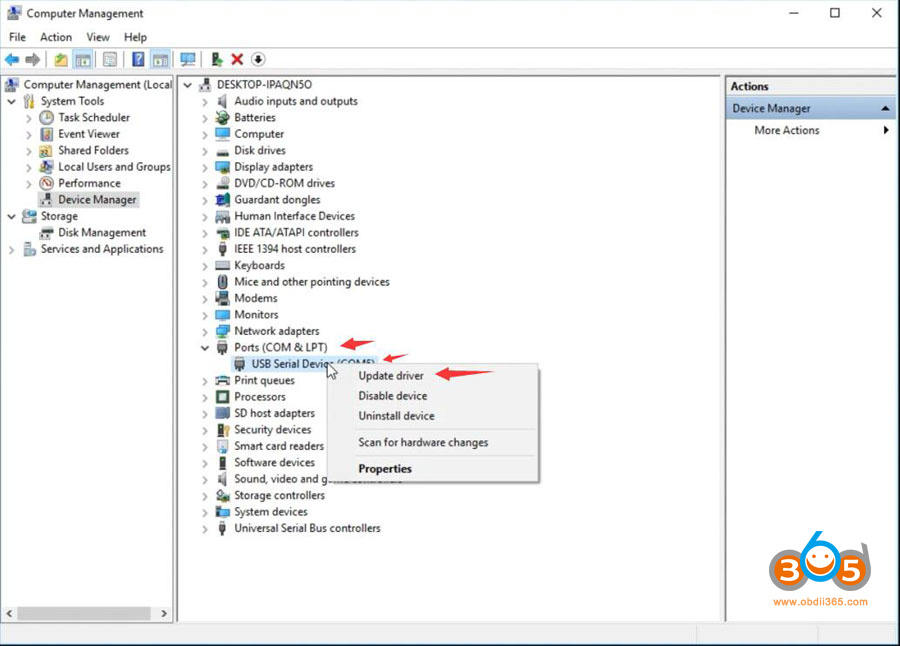Click the scan hardware monitor toolbar icon

pyautogui.click(x=187, y=60)
